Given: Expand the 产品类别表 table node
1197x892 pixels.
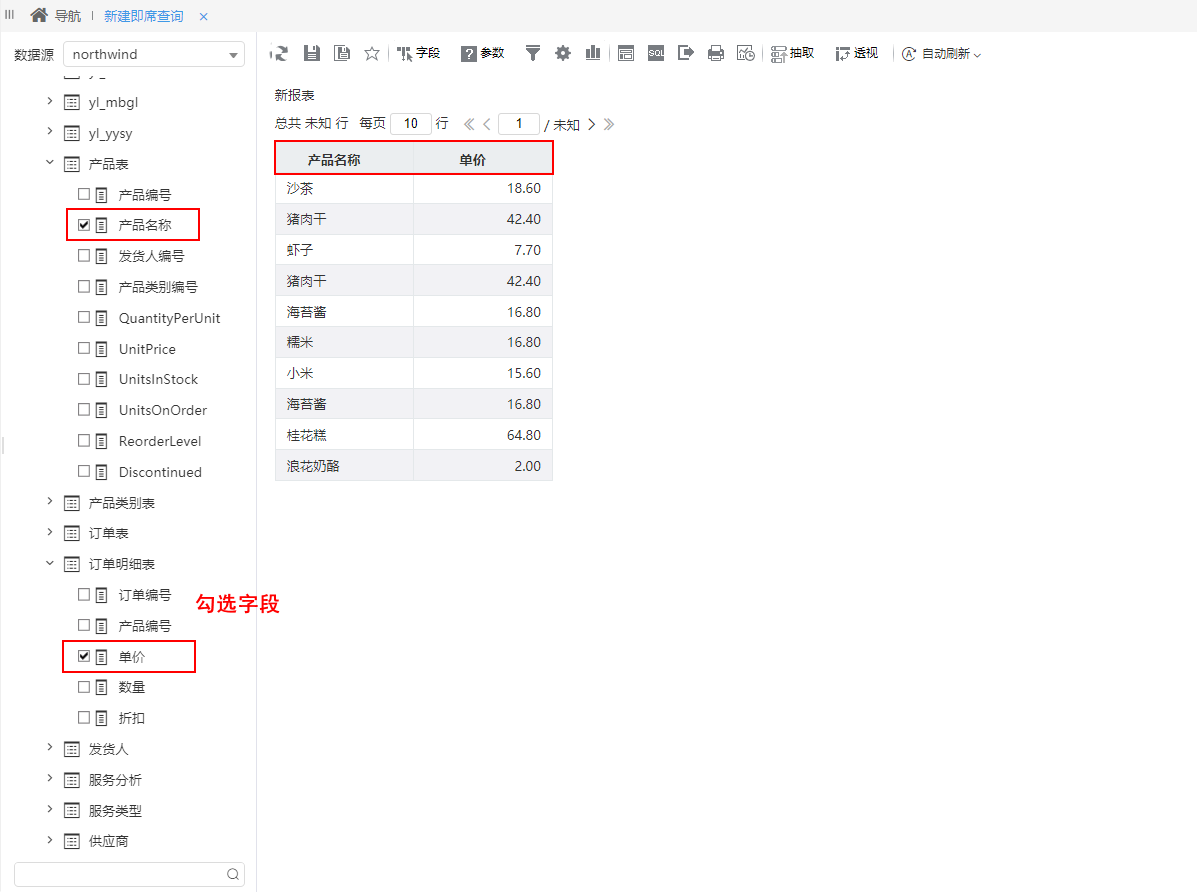Looking at the screenshot, I should coord(50,501).
